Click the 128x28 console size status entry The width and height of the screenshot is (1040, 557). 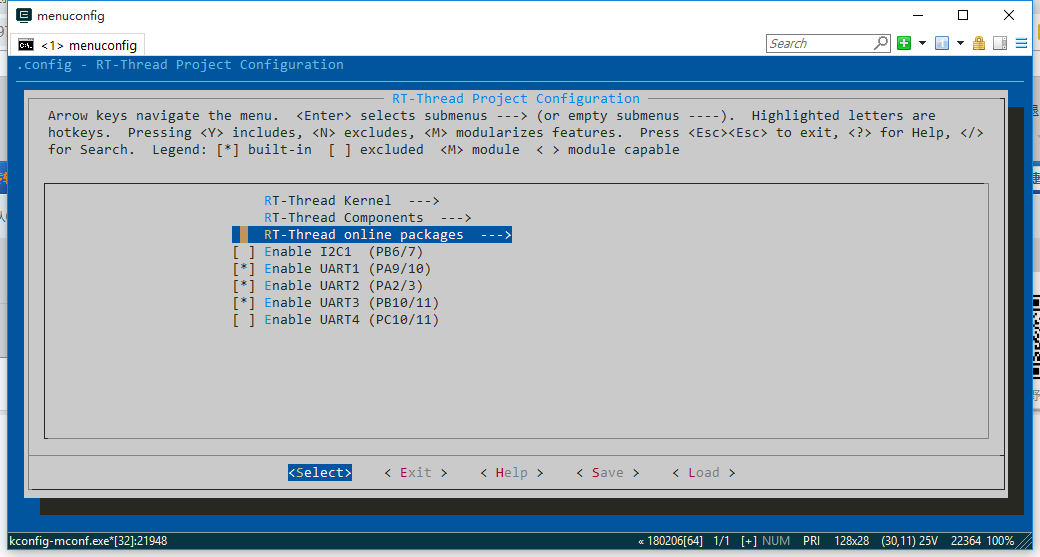point(850,540)
